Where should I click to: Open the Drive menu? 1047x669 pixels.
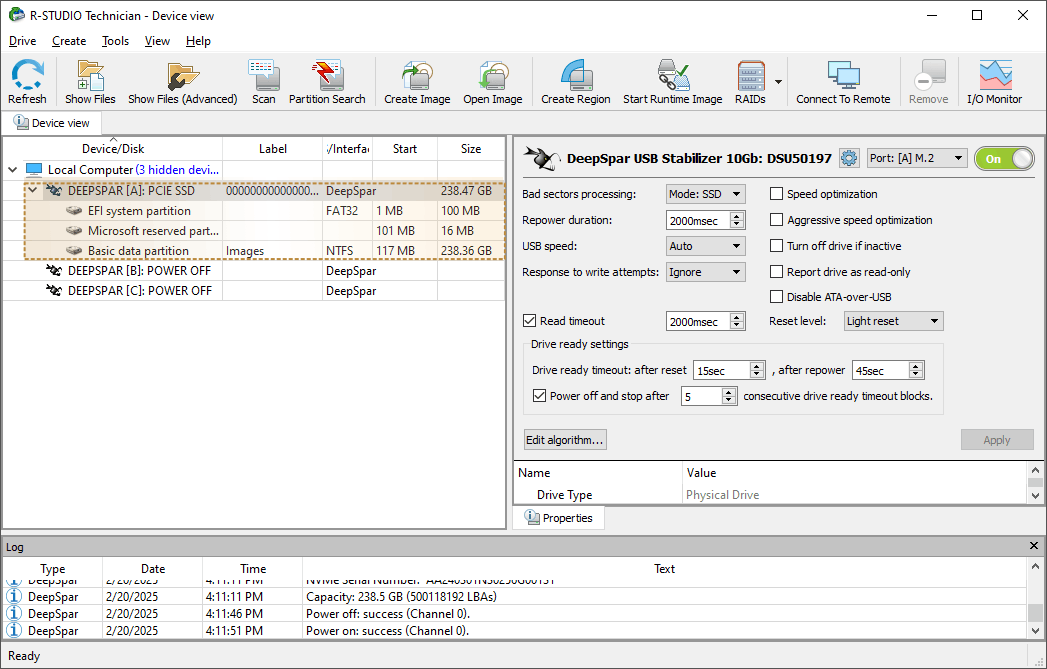coord(23,41)
